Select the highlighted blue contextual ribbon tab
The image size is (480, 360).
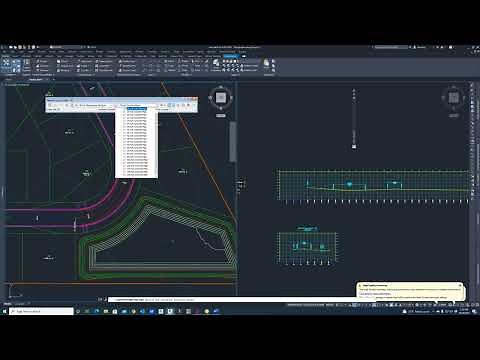[x=231, y=56]
